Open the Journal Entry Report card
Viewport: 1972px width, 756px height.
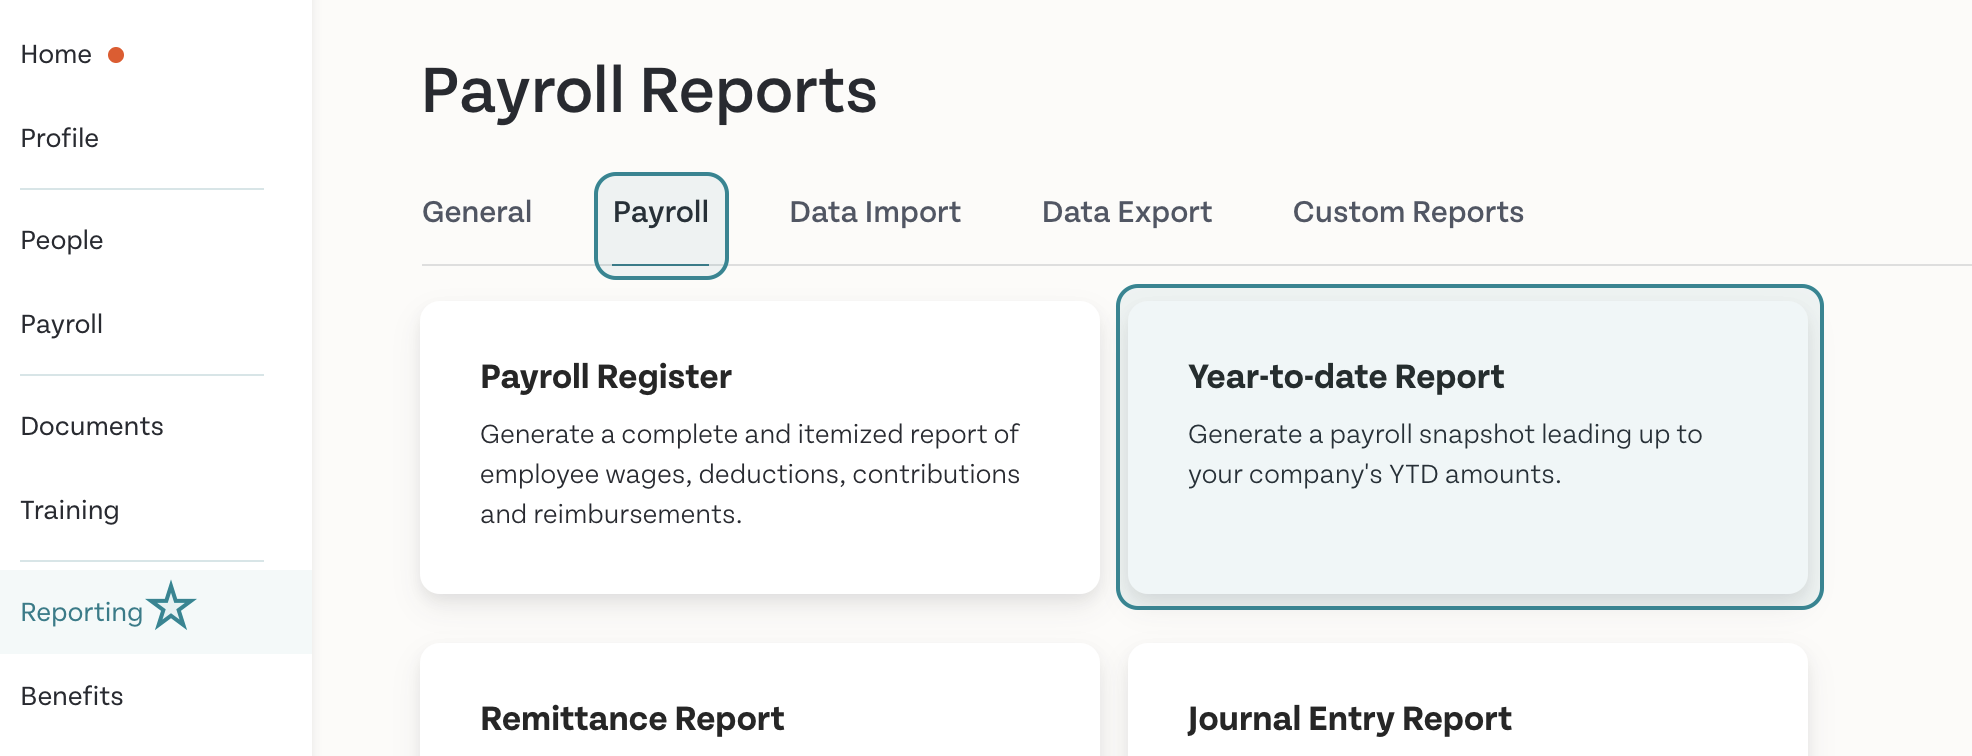[1468, 700]
